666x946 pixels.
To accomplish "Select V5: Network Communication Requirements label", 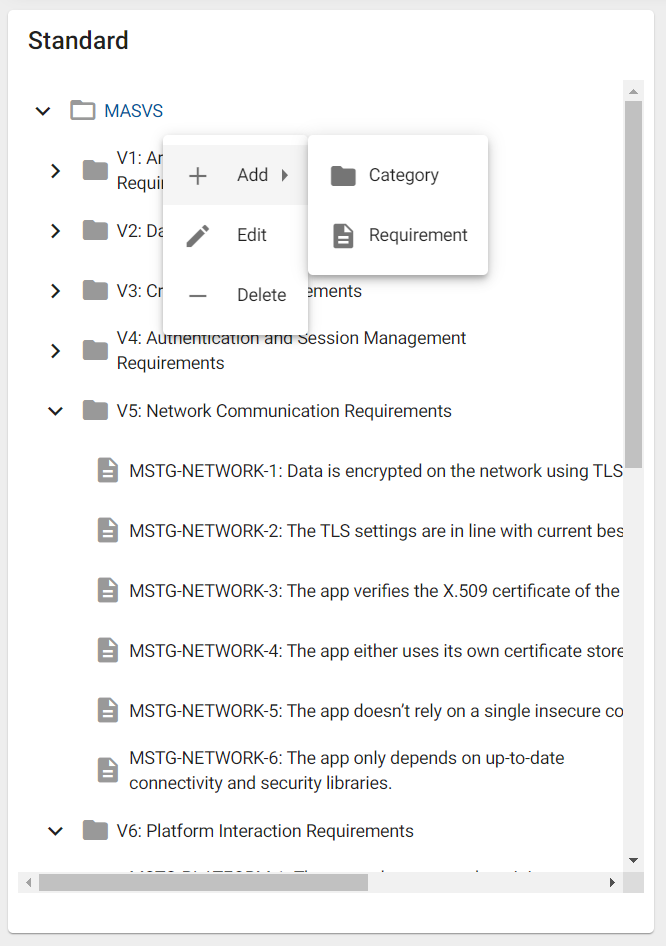I will [284, 411].
